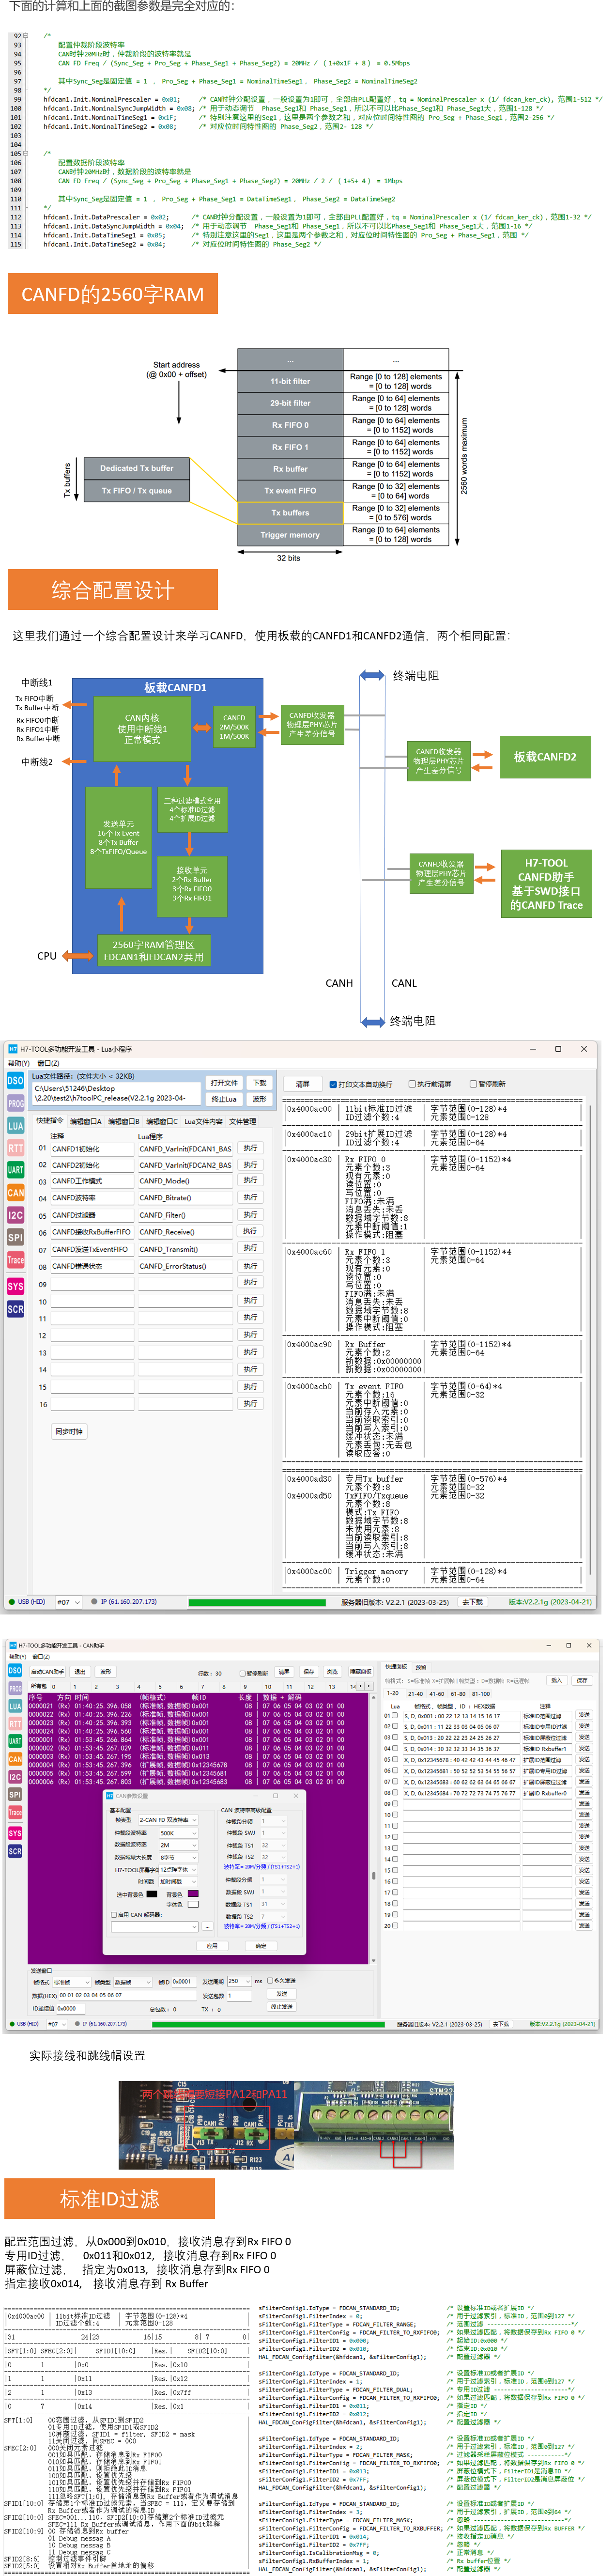The width and height of the screenshot is (615, 2576).
Task: Open CAN sidebar icon in Lua小程序 window
Action: pos(15,1193)
